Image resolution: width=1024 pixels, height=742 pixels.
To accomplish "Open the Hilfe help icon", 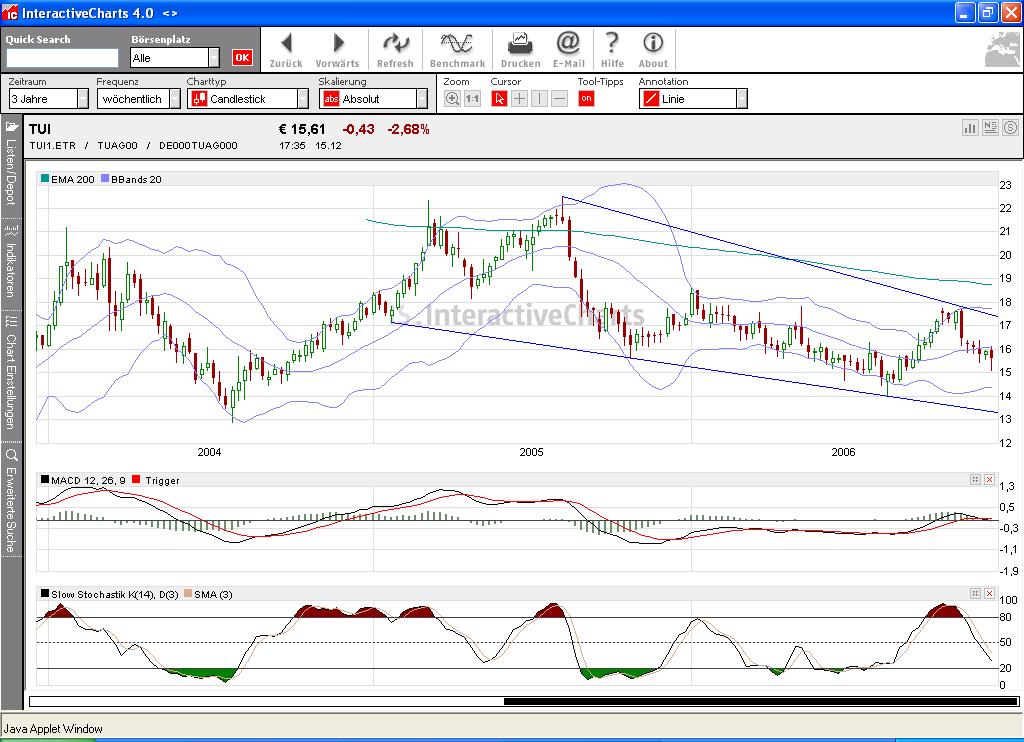I will pos(612,48).
